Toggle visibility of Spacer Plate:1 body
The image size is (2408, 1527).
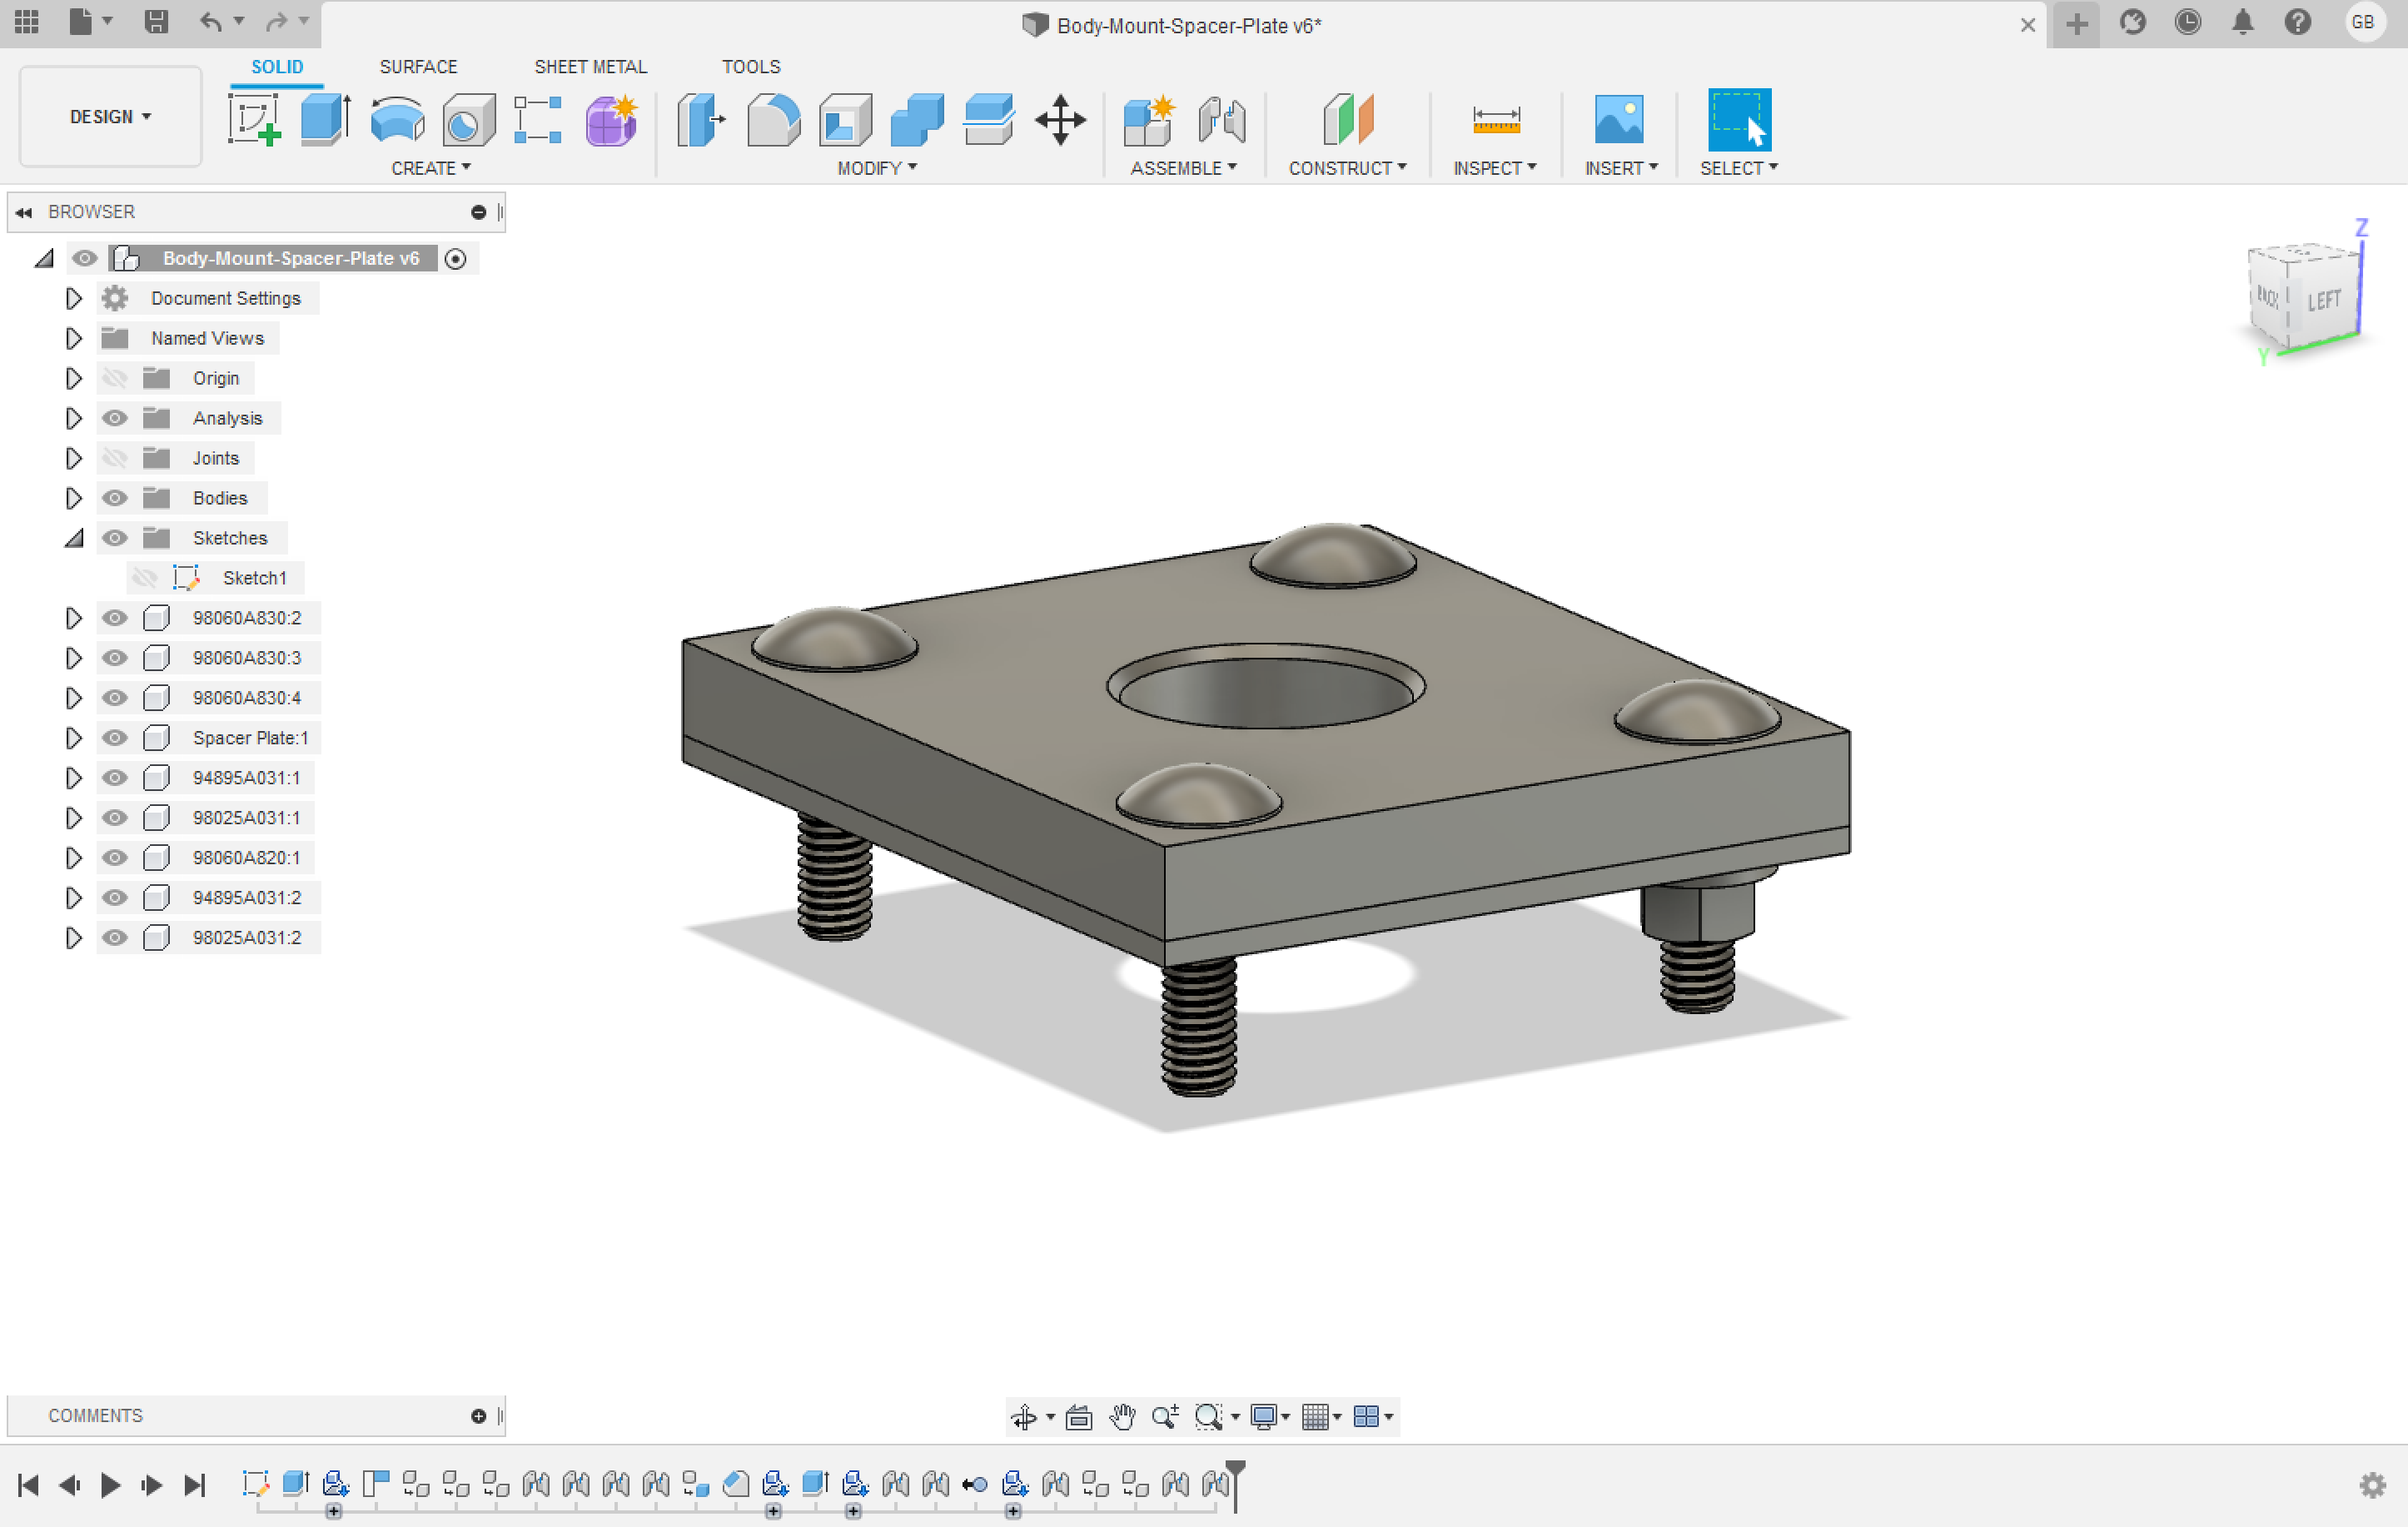[112, 737]
